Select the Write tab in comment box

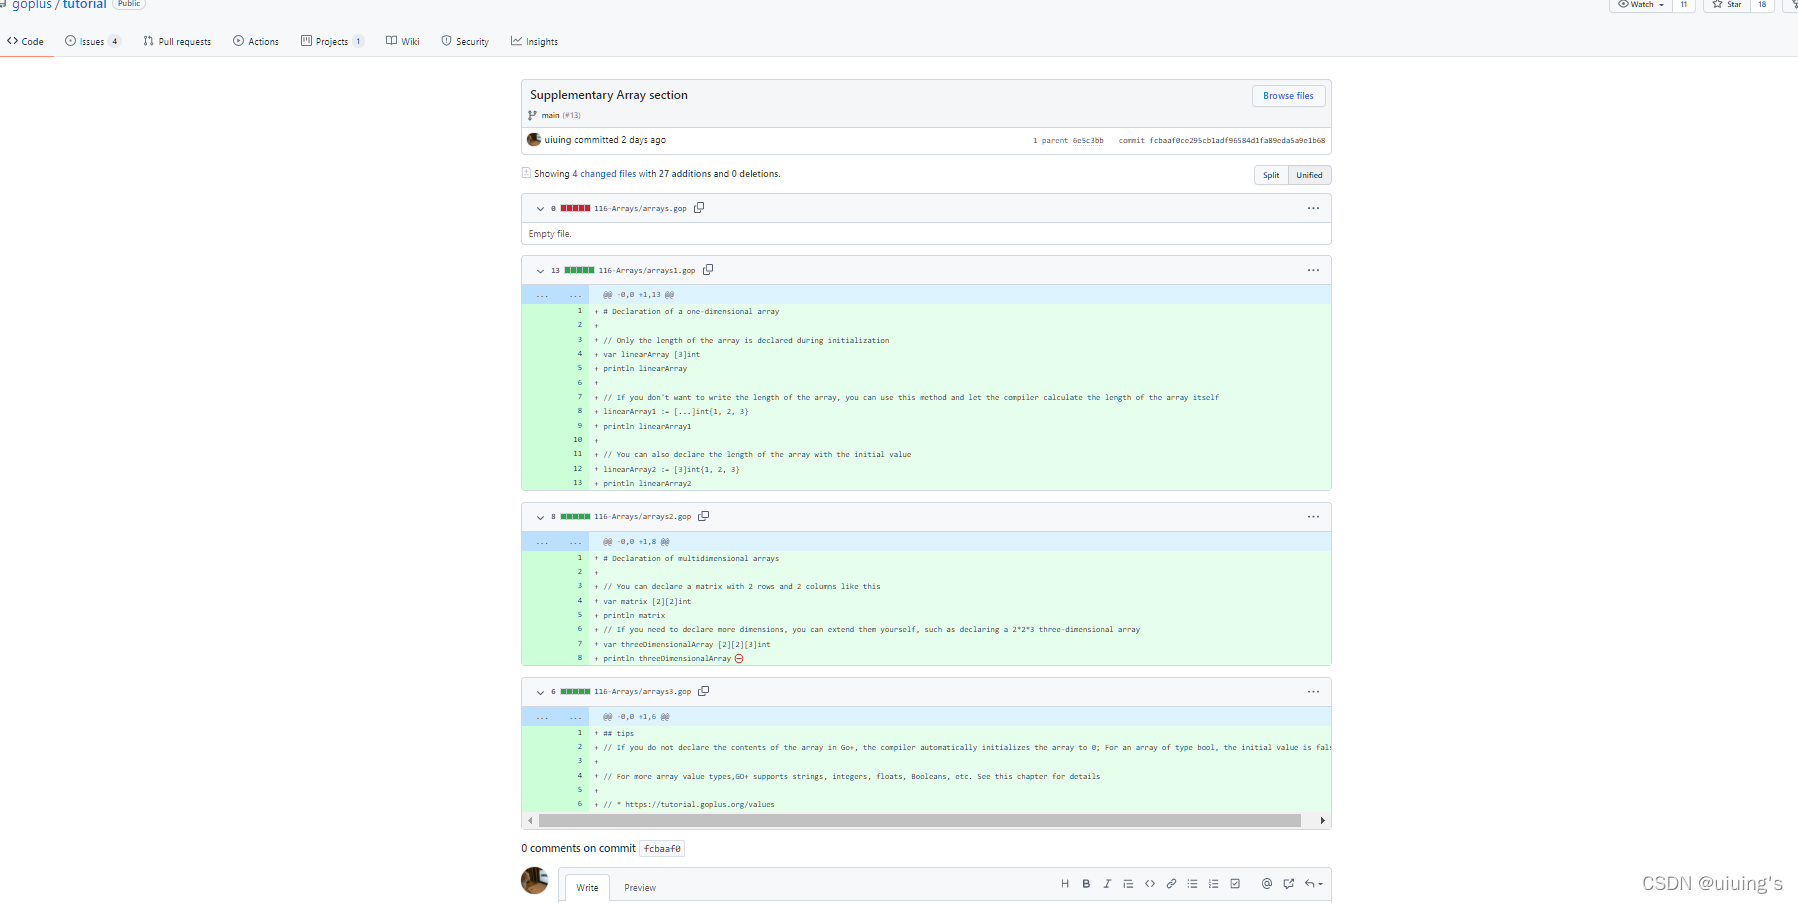pos(587,888)
